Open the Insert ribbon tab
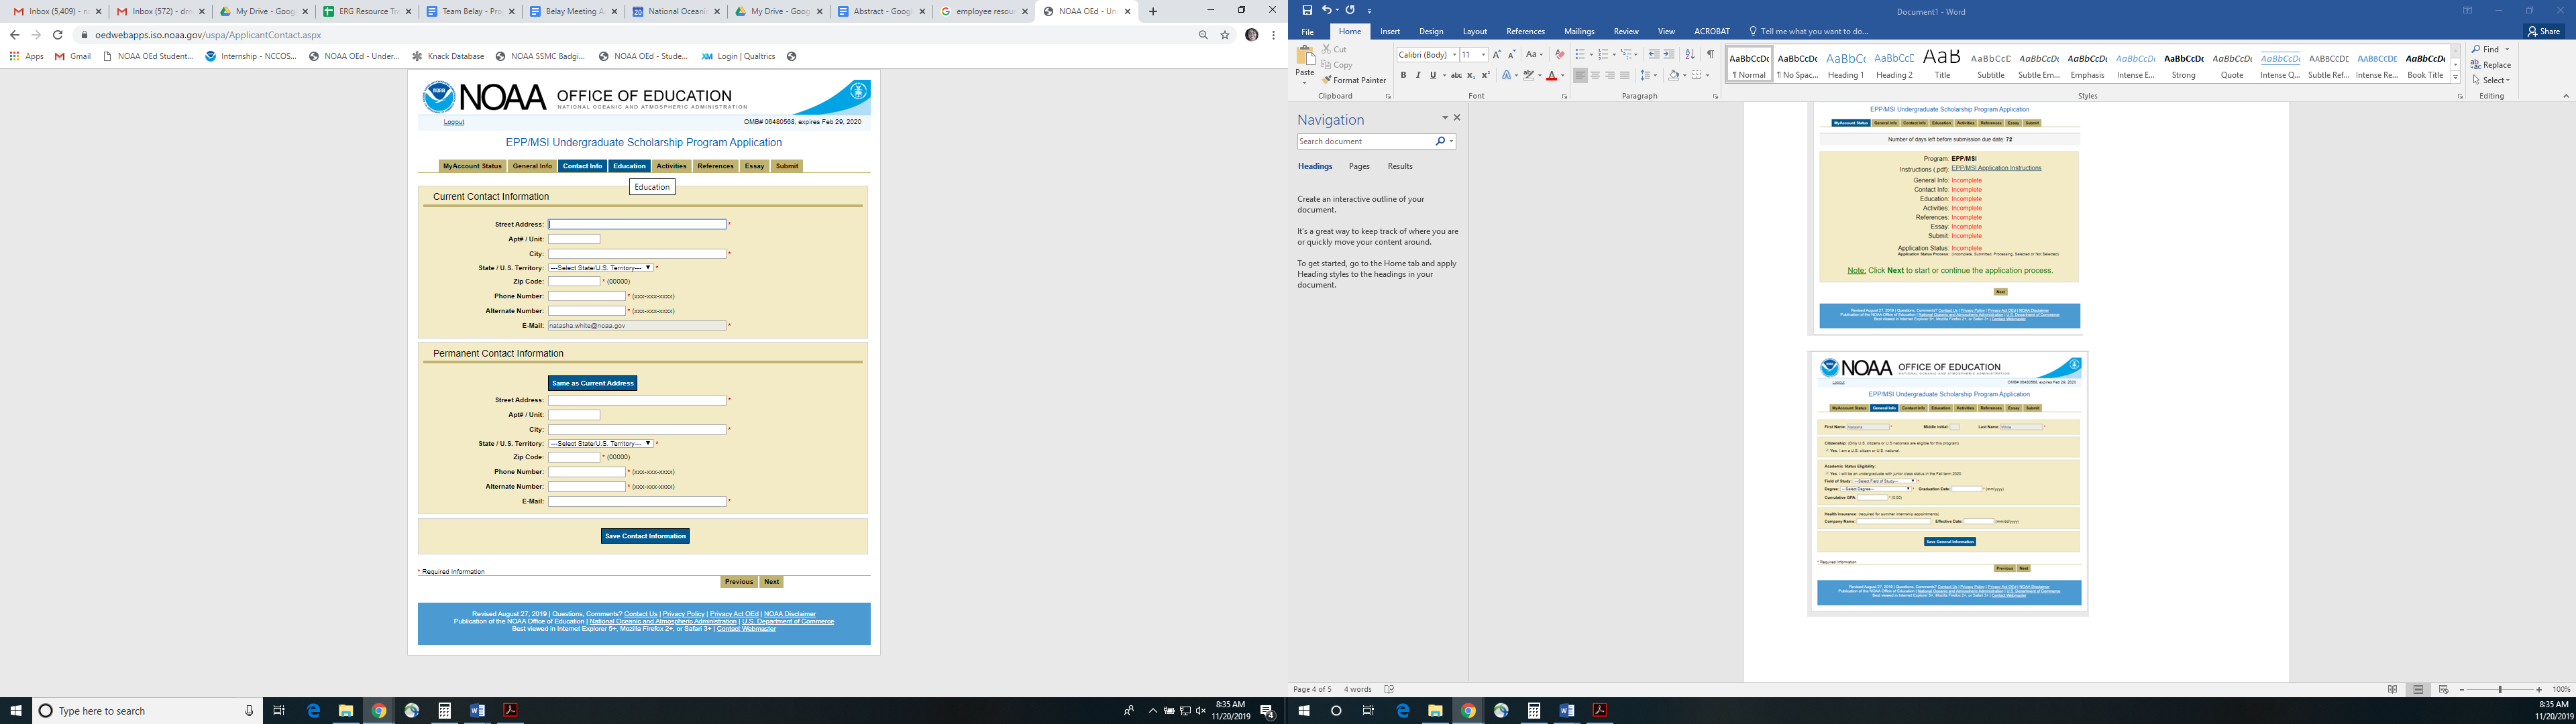Image resolution: width=2576 pixels, height=724 pixels. pos(1390,31)
